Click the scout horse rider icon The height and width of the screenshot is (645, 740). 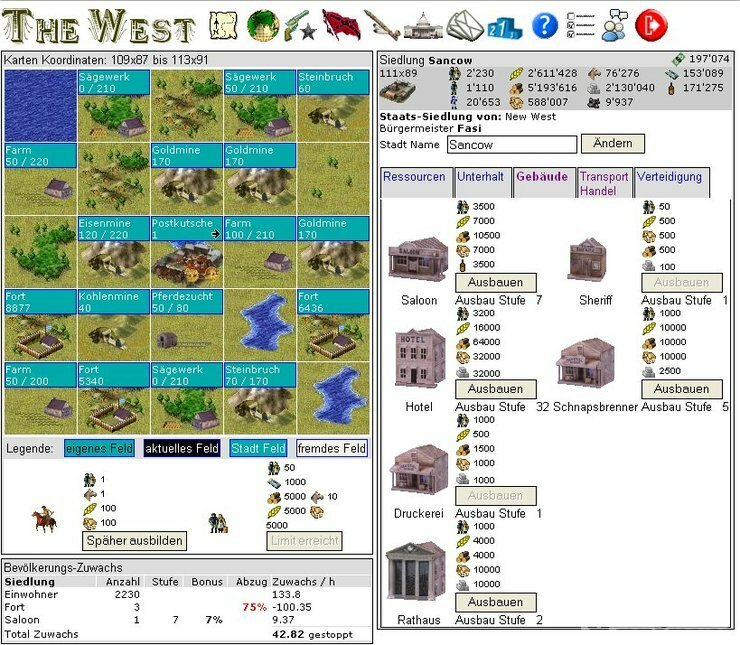pyautogui.click(x=44, y=519)
